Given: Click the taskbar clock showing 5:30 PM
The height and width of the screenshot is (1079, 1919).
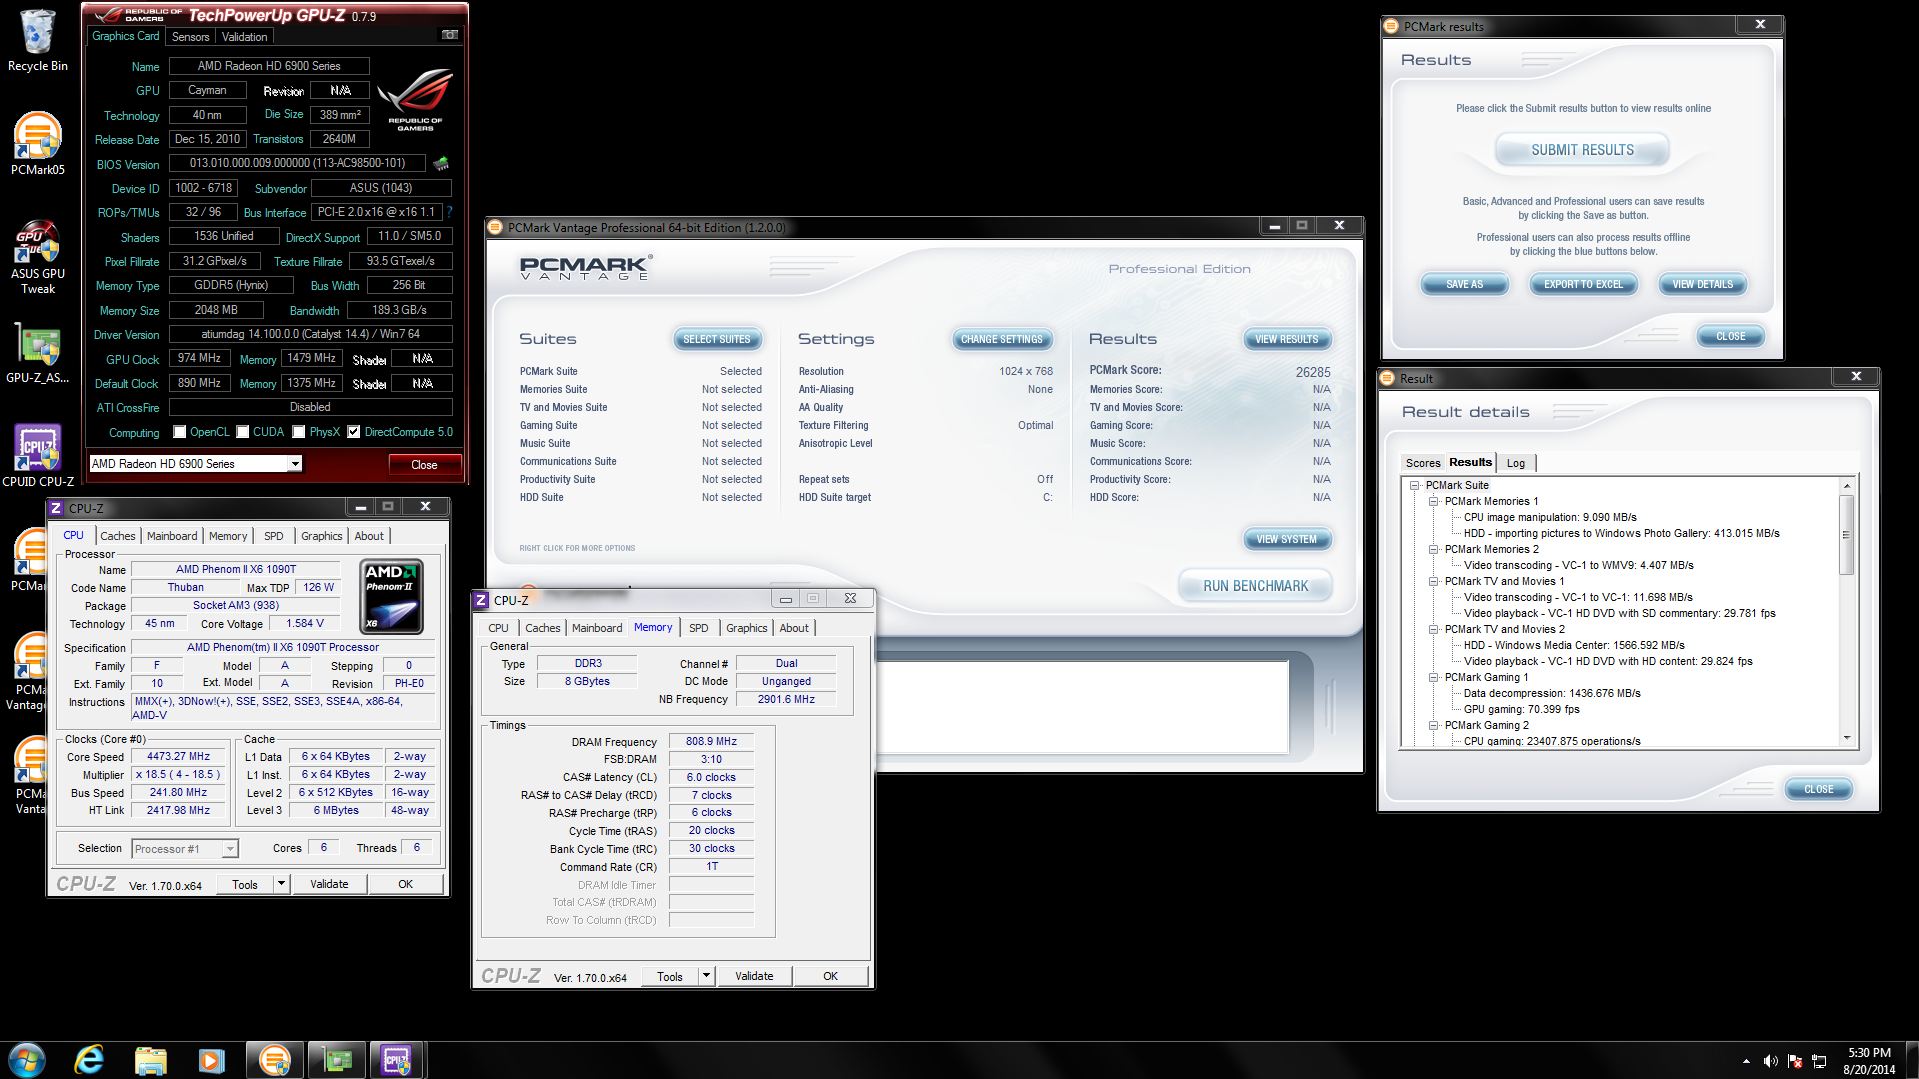Looking at the screenshot, I should pos(1869,1061).
